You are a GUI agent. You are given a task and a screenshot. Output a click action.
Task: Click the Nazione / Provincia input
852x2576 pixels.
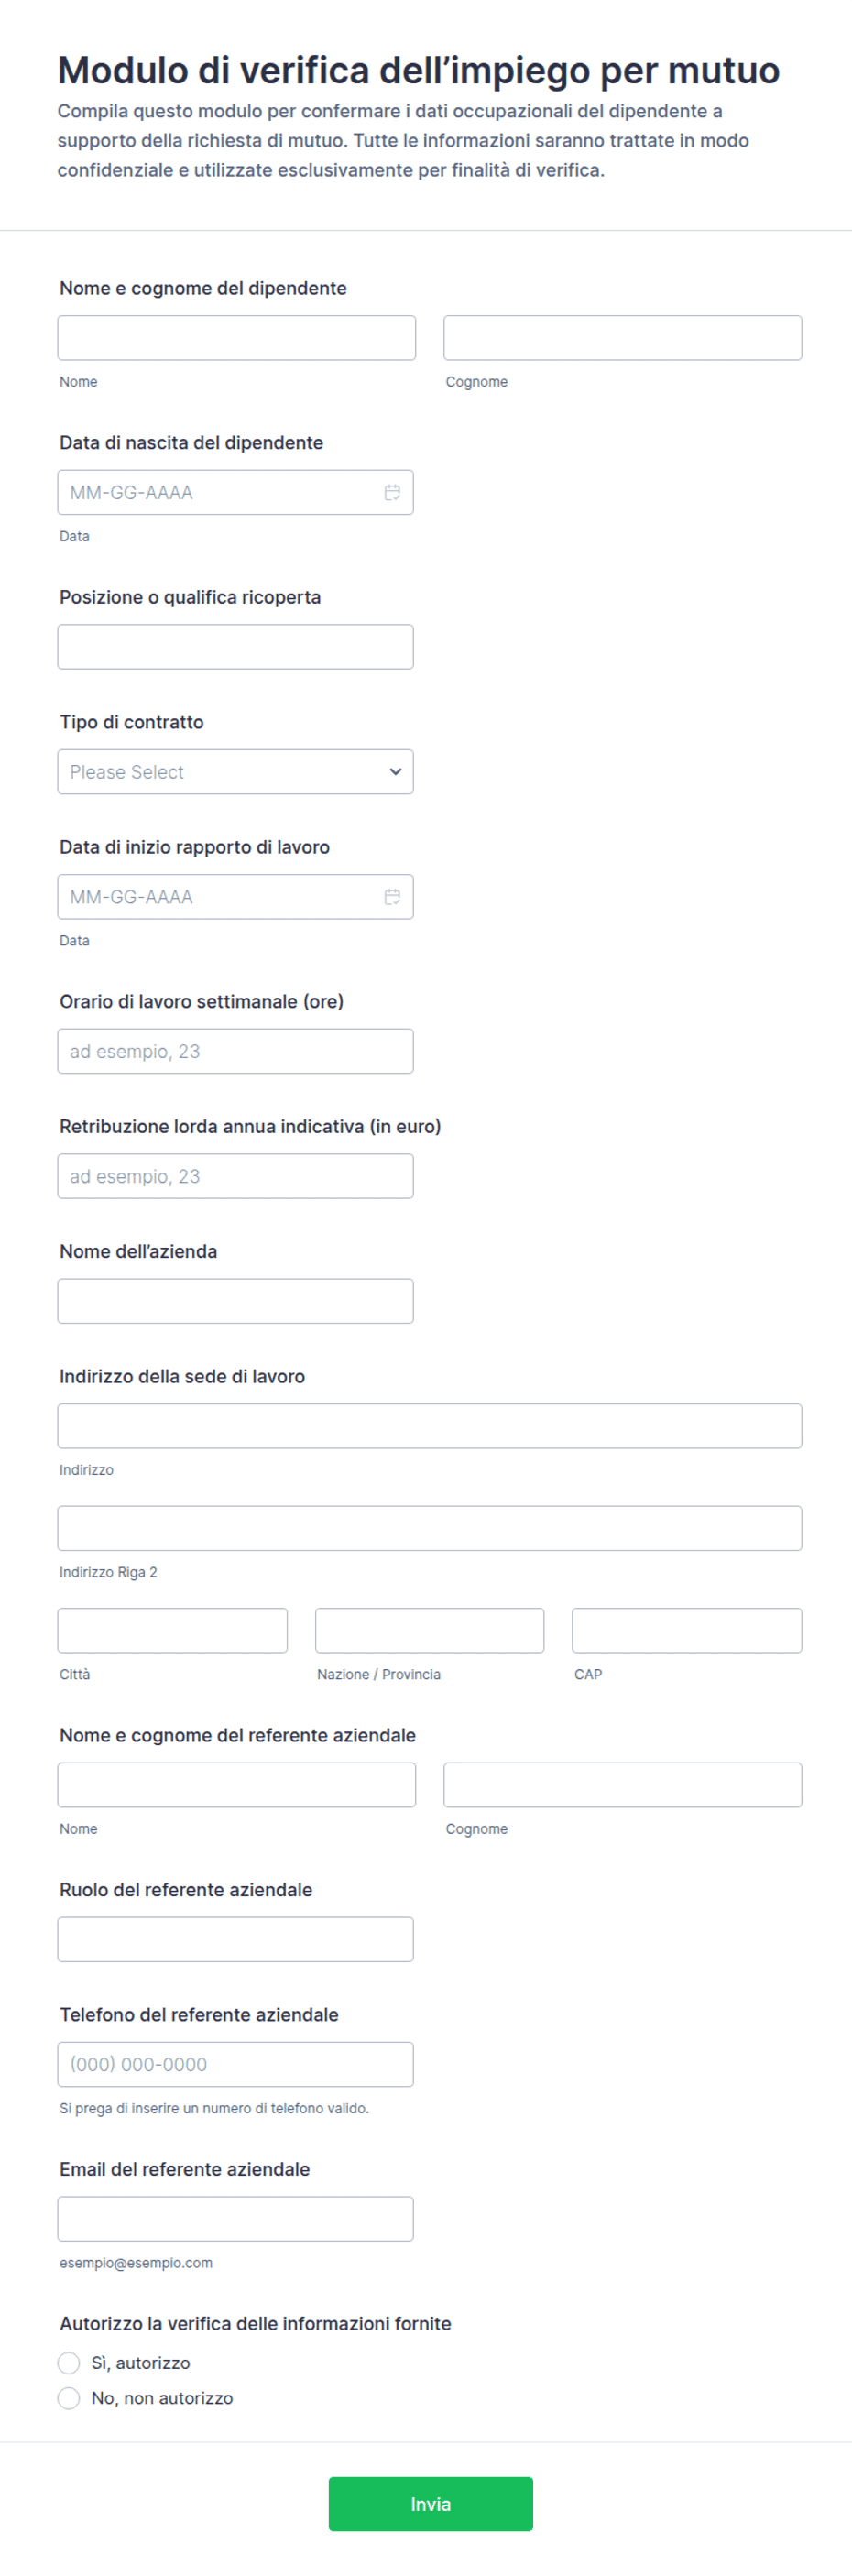tap(429, 1630)
